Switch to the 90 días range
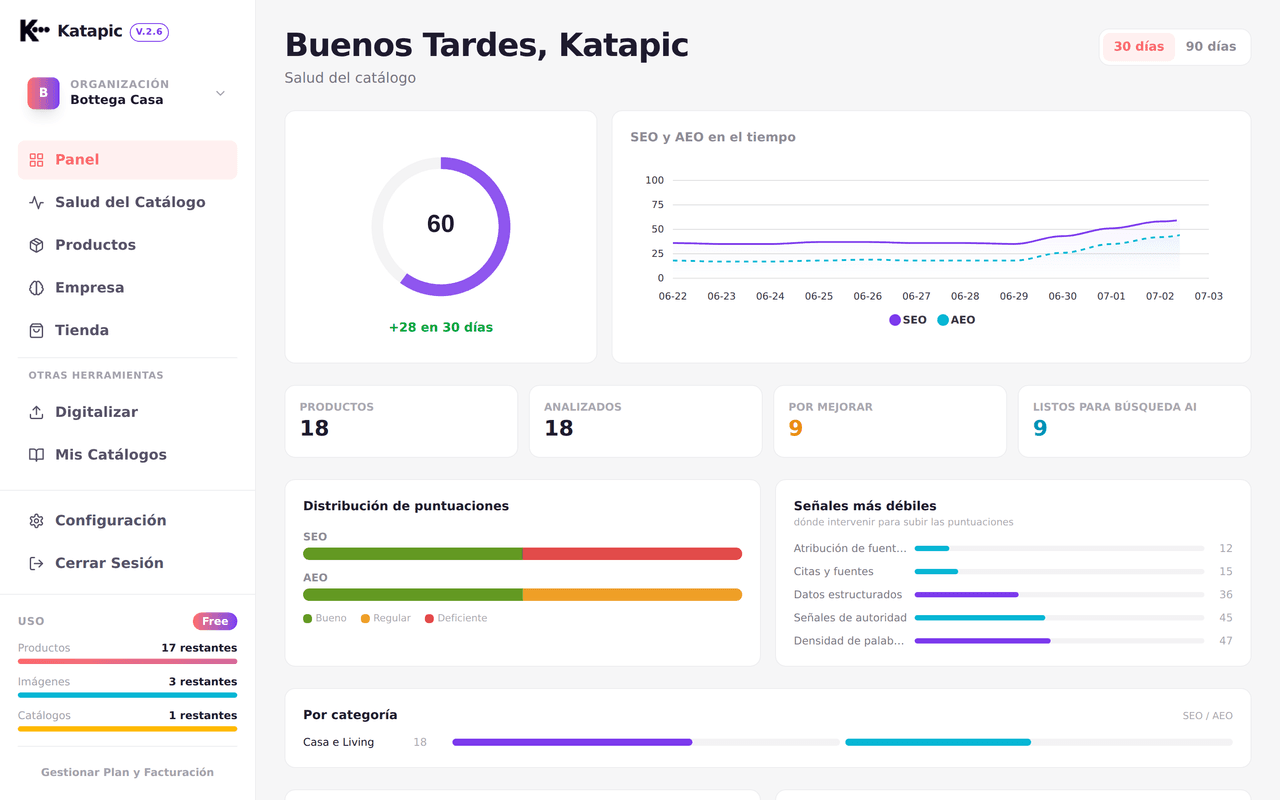 click(1211, 47)
